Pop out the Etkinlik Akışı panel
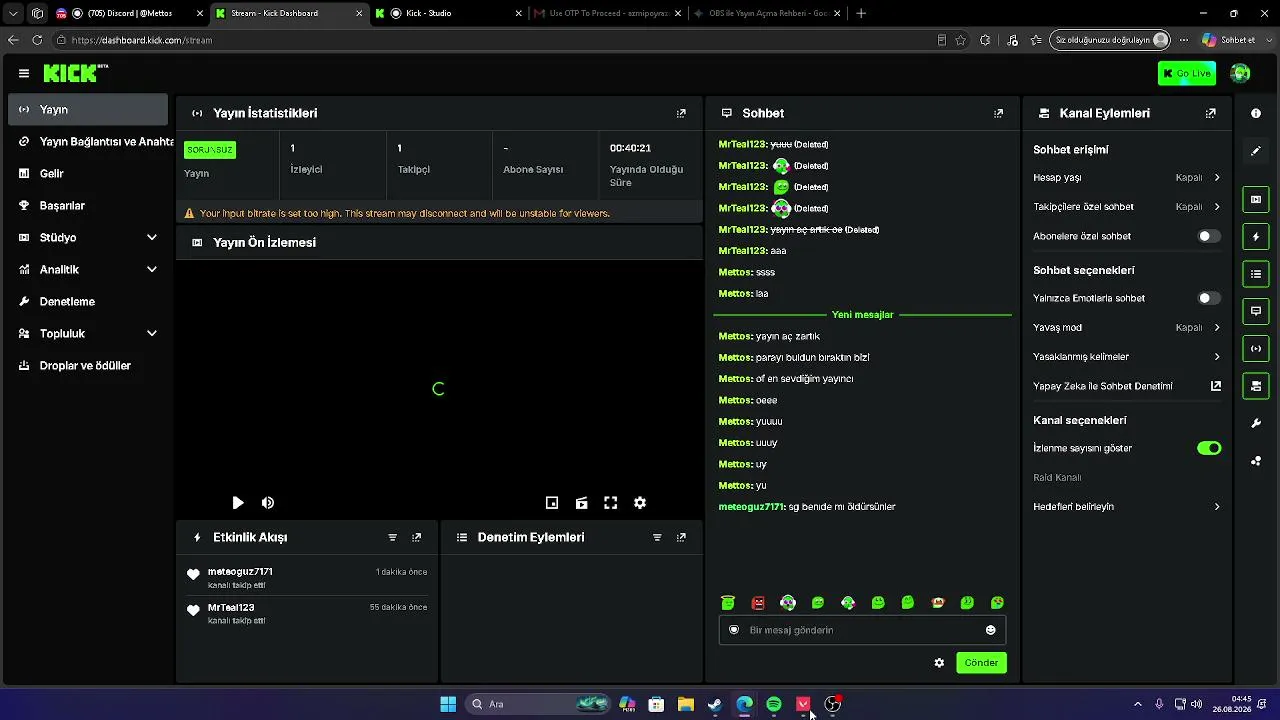Viewport: 1280px width, 720px height. [417, 537]
